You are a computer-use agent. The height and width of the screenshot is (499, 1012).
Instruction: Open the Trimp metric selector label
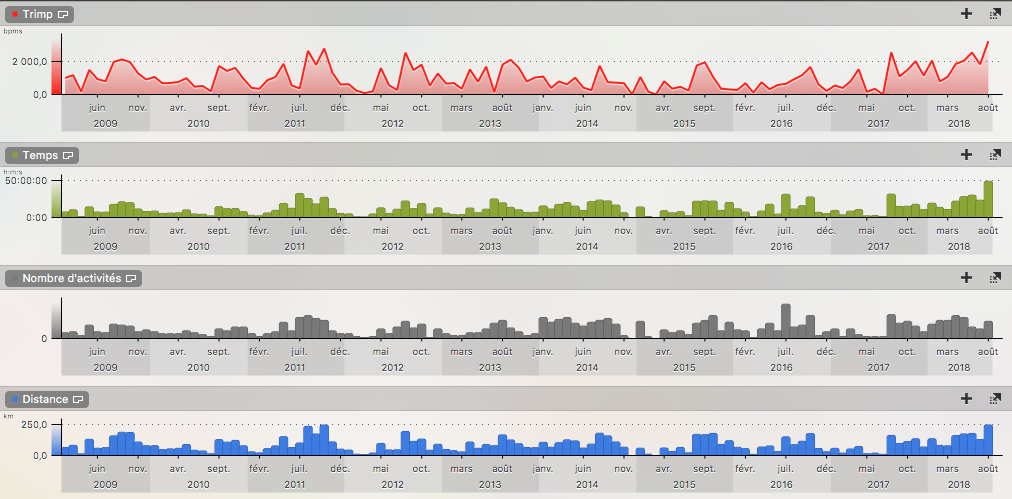pos(38,15)
